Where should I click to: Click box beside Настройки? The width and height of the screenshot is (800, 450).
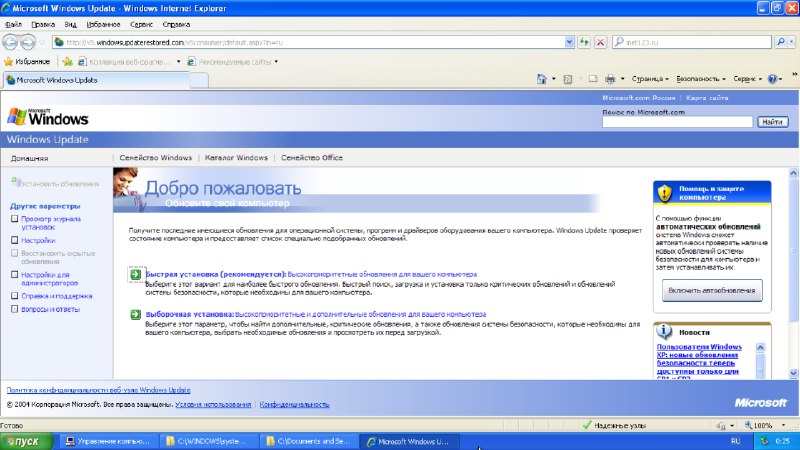click(14, 240)
